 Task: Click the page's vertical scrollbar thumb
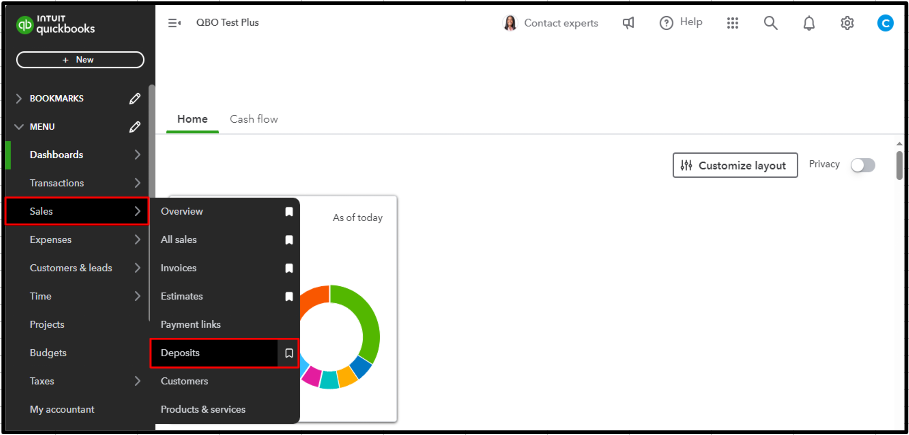(899, 165)
